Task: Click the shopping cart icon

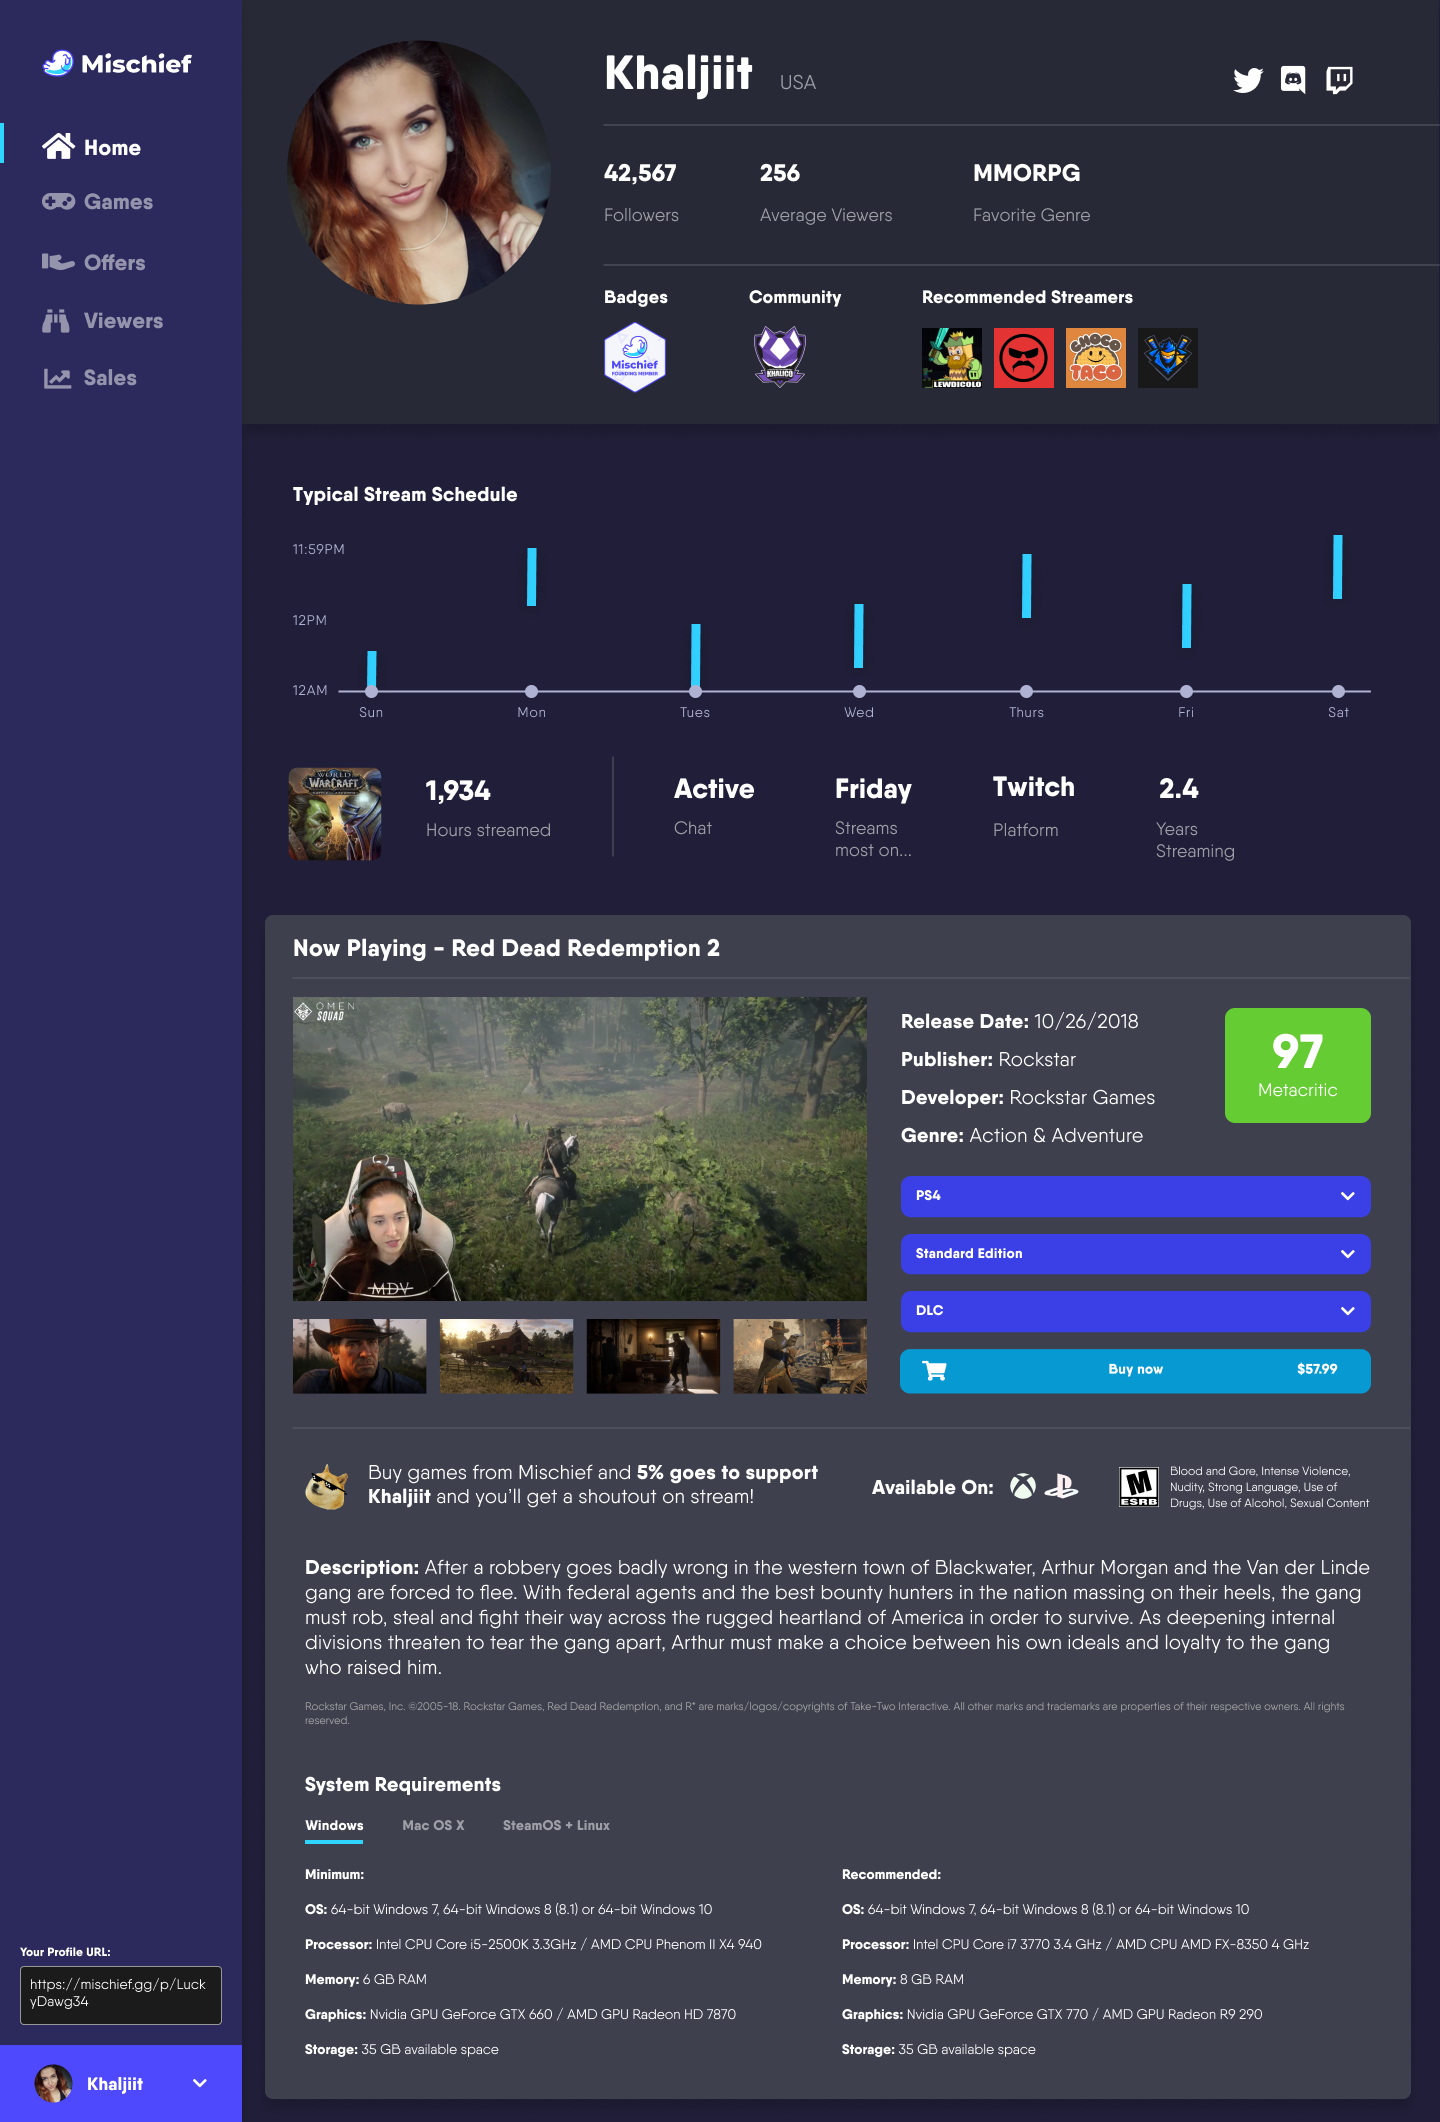Action: click(x=934, y=1370)
